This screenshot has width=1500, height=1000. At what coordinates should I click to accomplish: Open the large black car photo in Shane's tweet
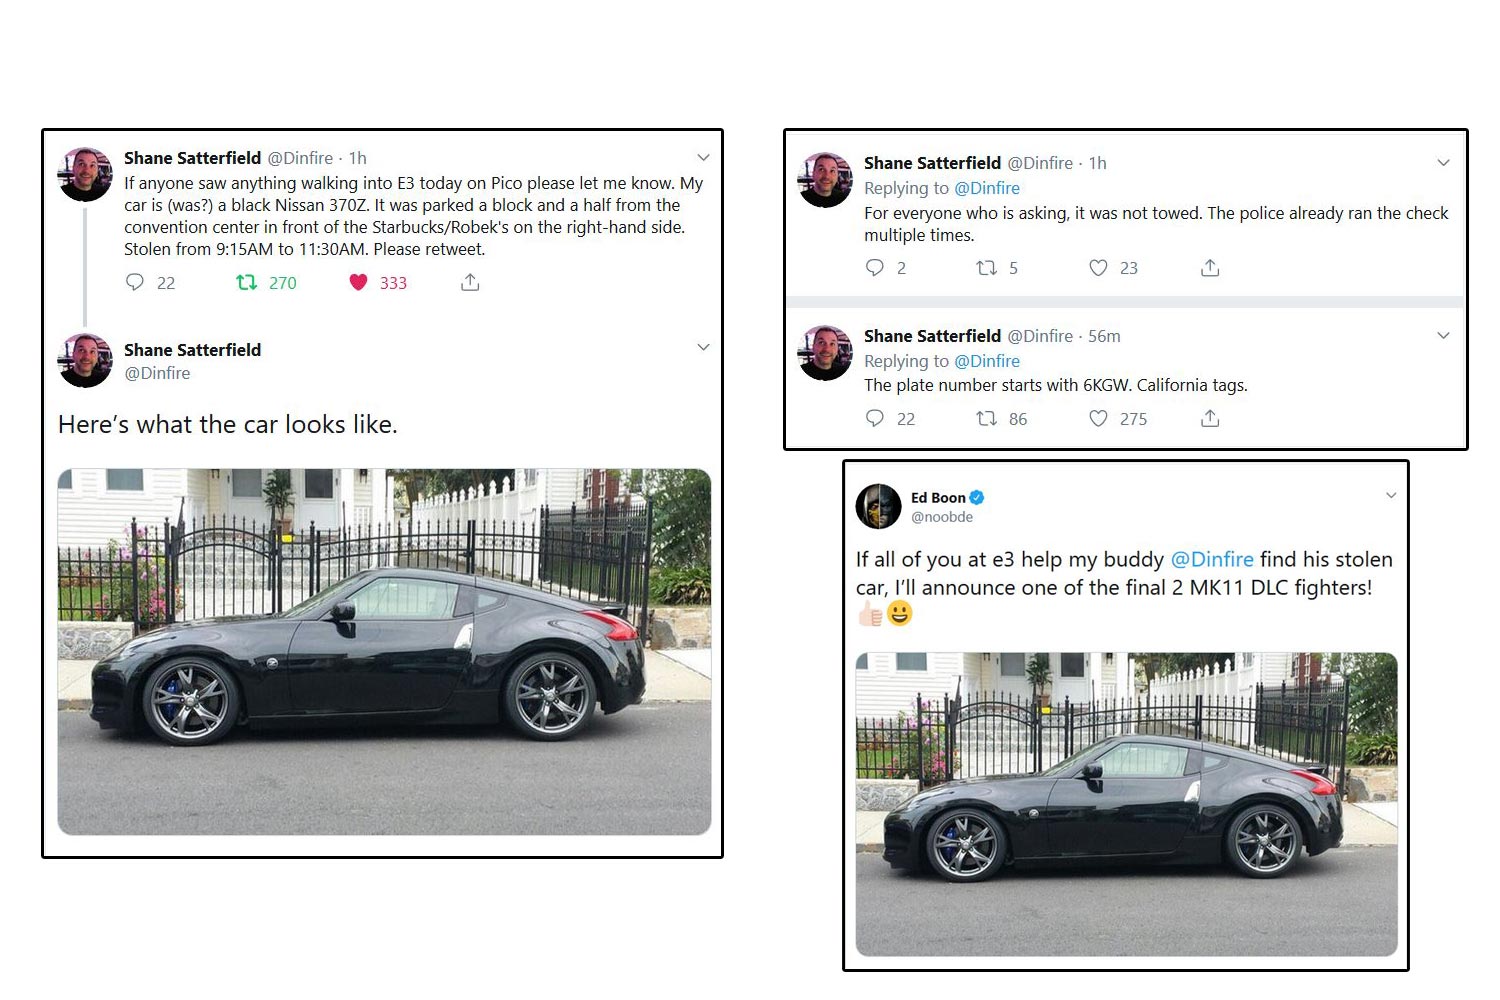(384, 651)
